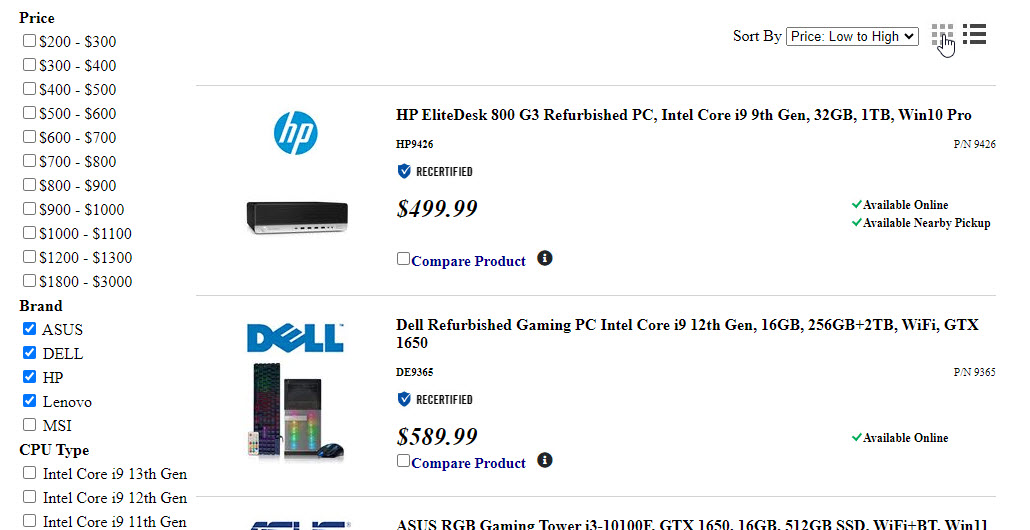Click Compare Product link for Dell PC

[468, 464]
